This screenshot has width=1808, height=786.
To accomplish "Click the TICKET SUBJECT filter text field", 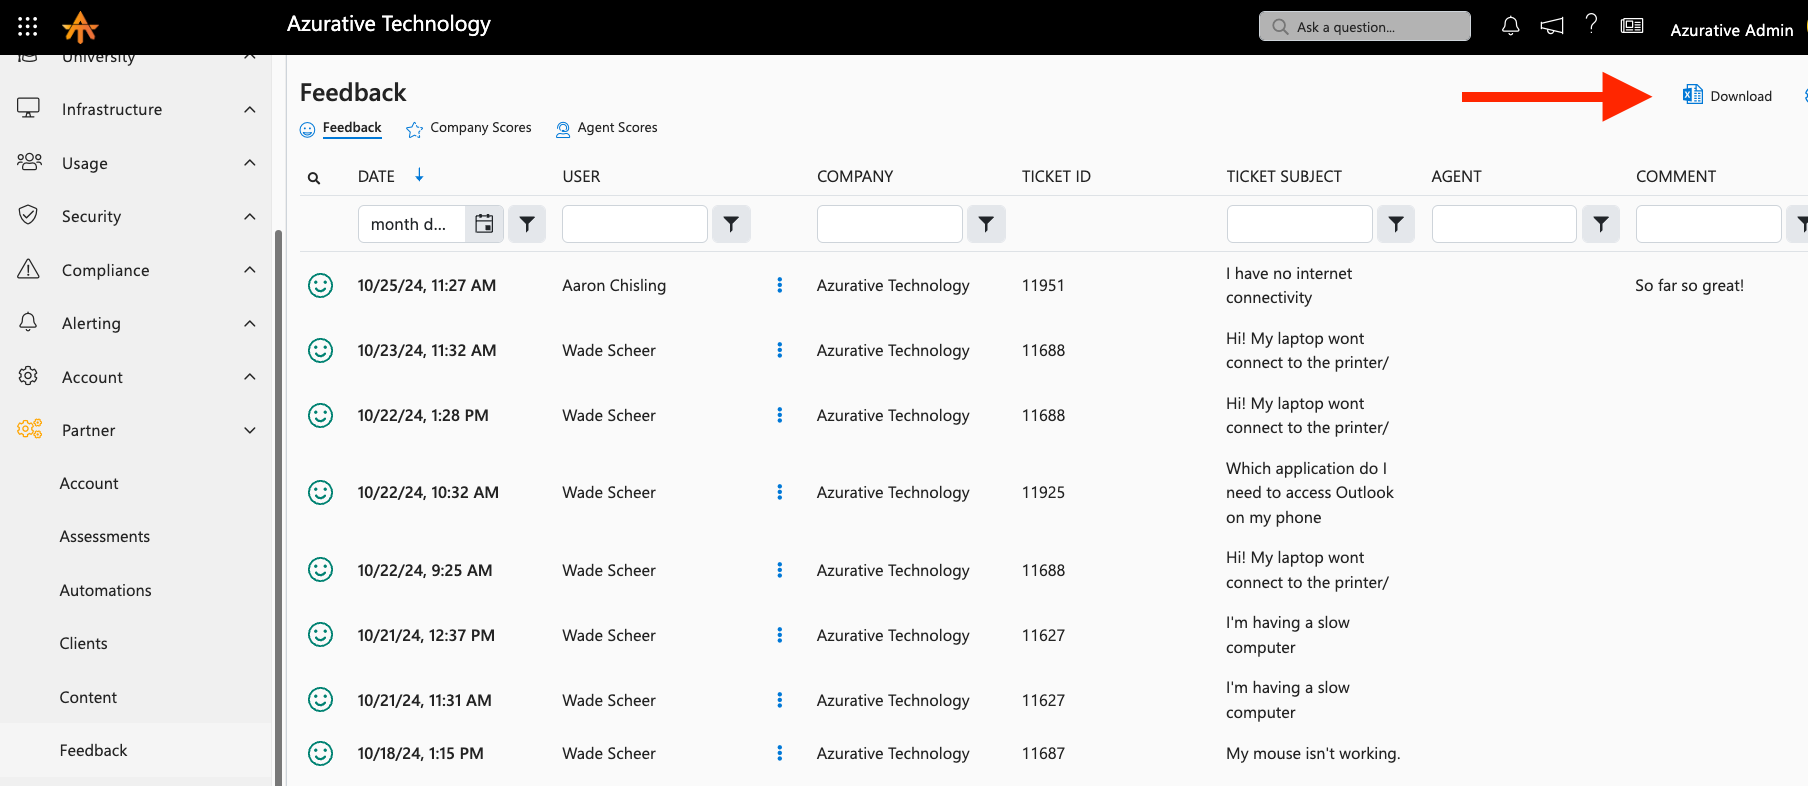I will coord(1300,224).
